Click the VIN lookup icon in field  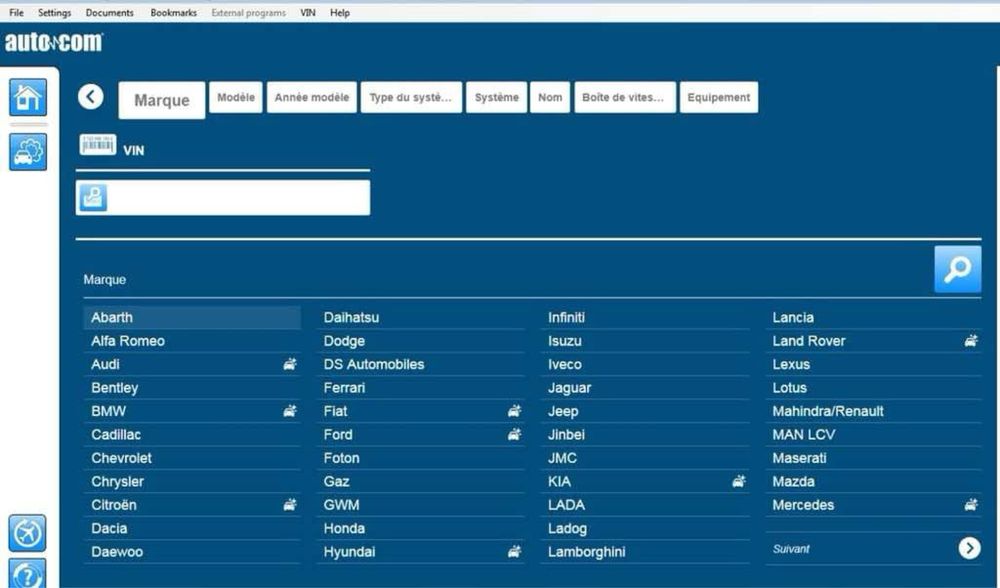pos(93,198)
